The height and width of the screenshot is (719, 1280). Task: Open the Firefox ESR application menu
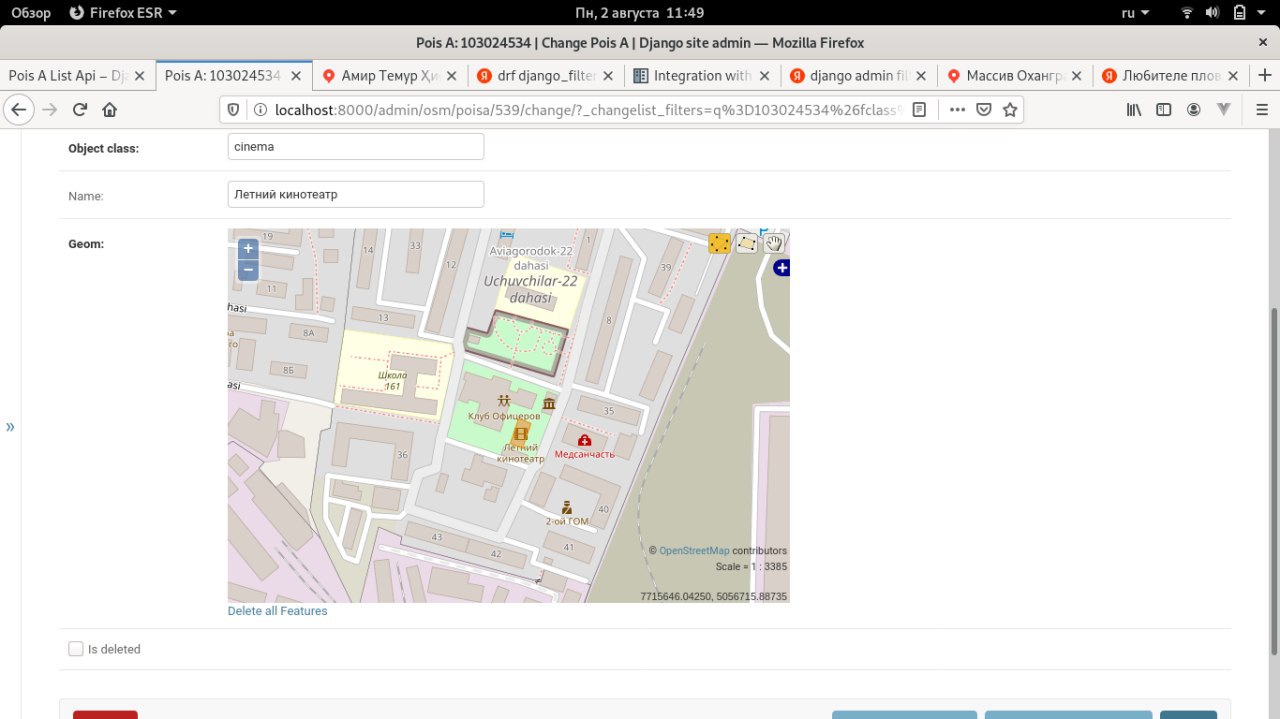pyautogui.click(x=124, y=13)
